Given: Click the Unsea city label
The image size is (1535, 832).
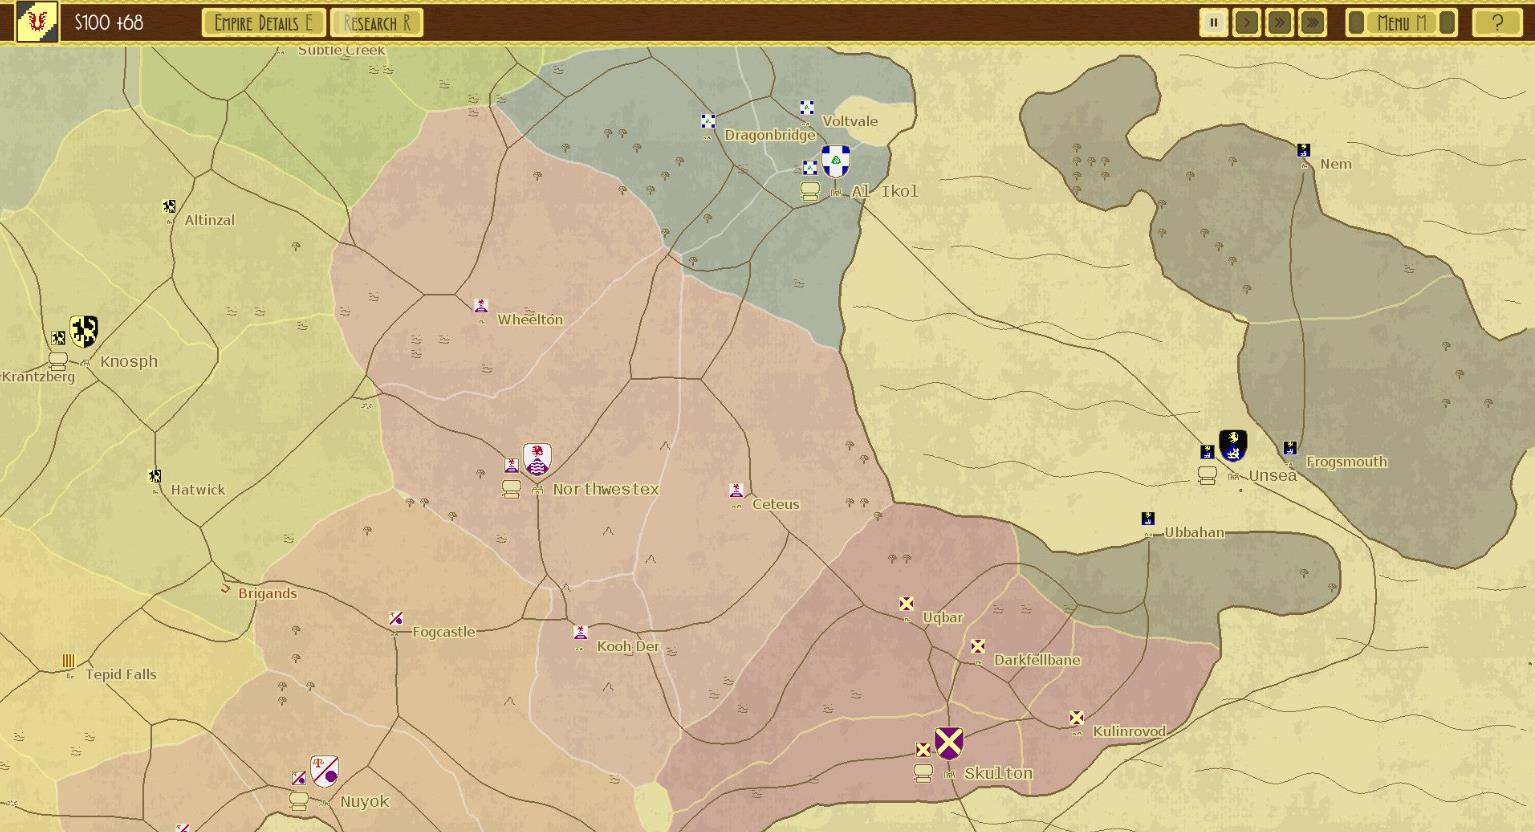Looking at the screenshot, I should [1273, 476].
